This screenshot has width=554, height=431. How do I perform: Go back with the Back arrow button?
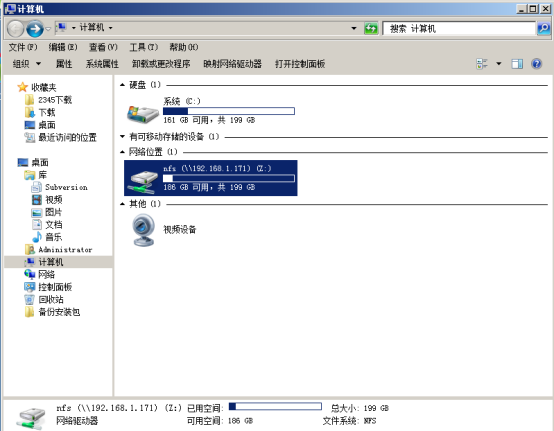point(15,29)
